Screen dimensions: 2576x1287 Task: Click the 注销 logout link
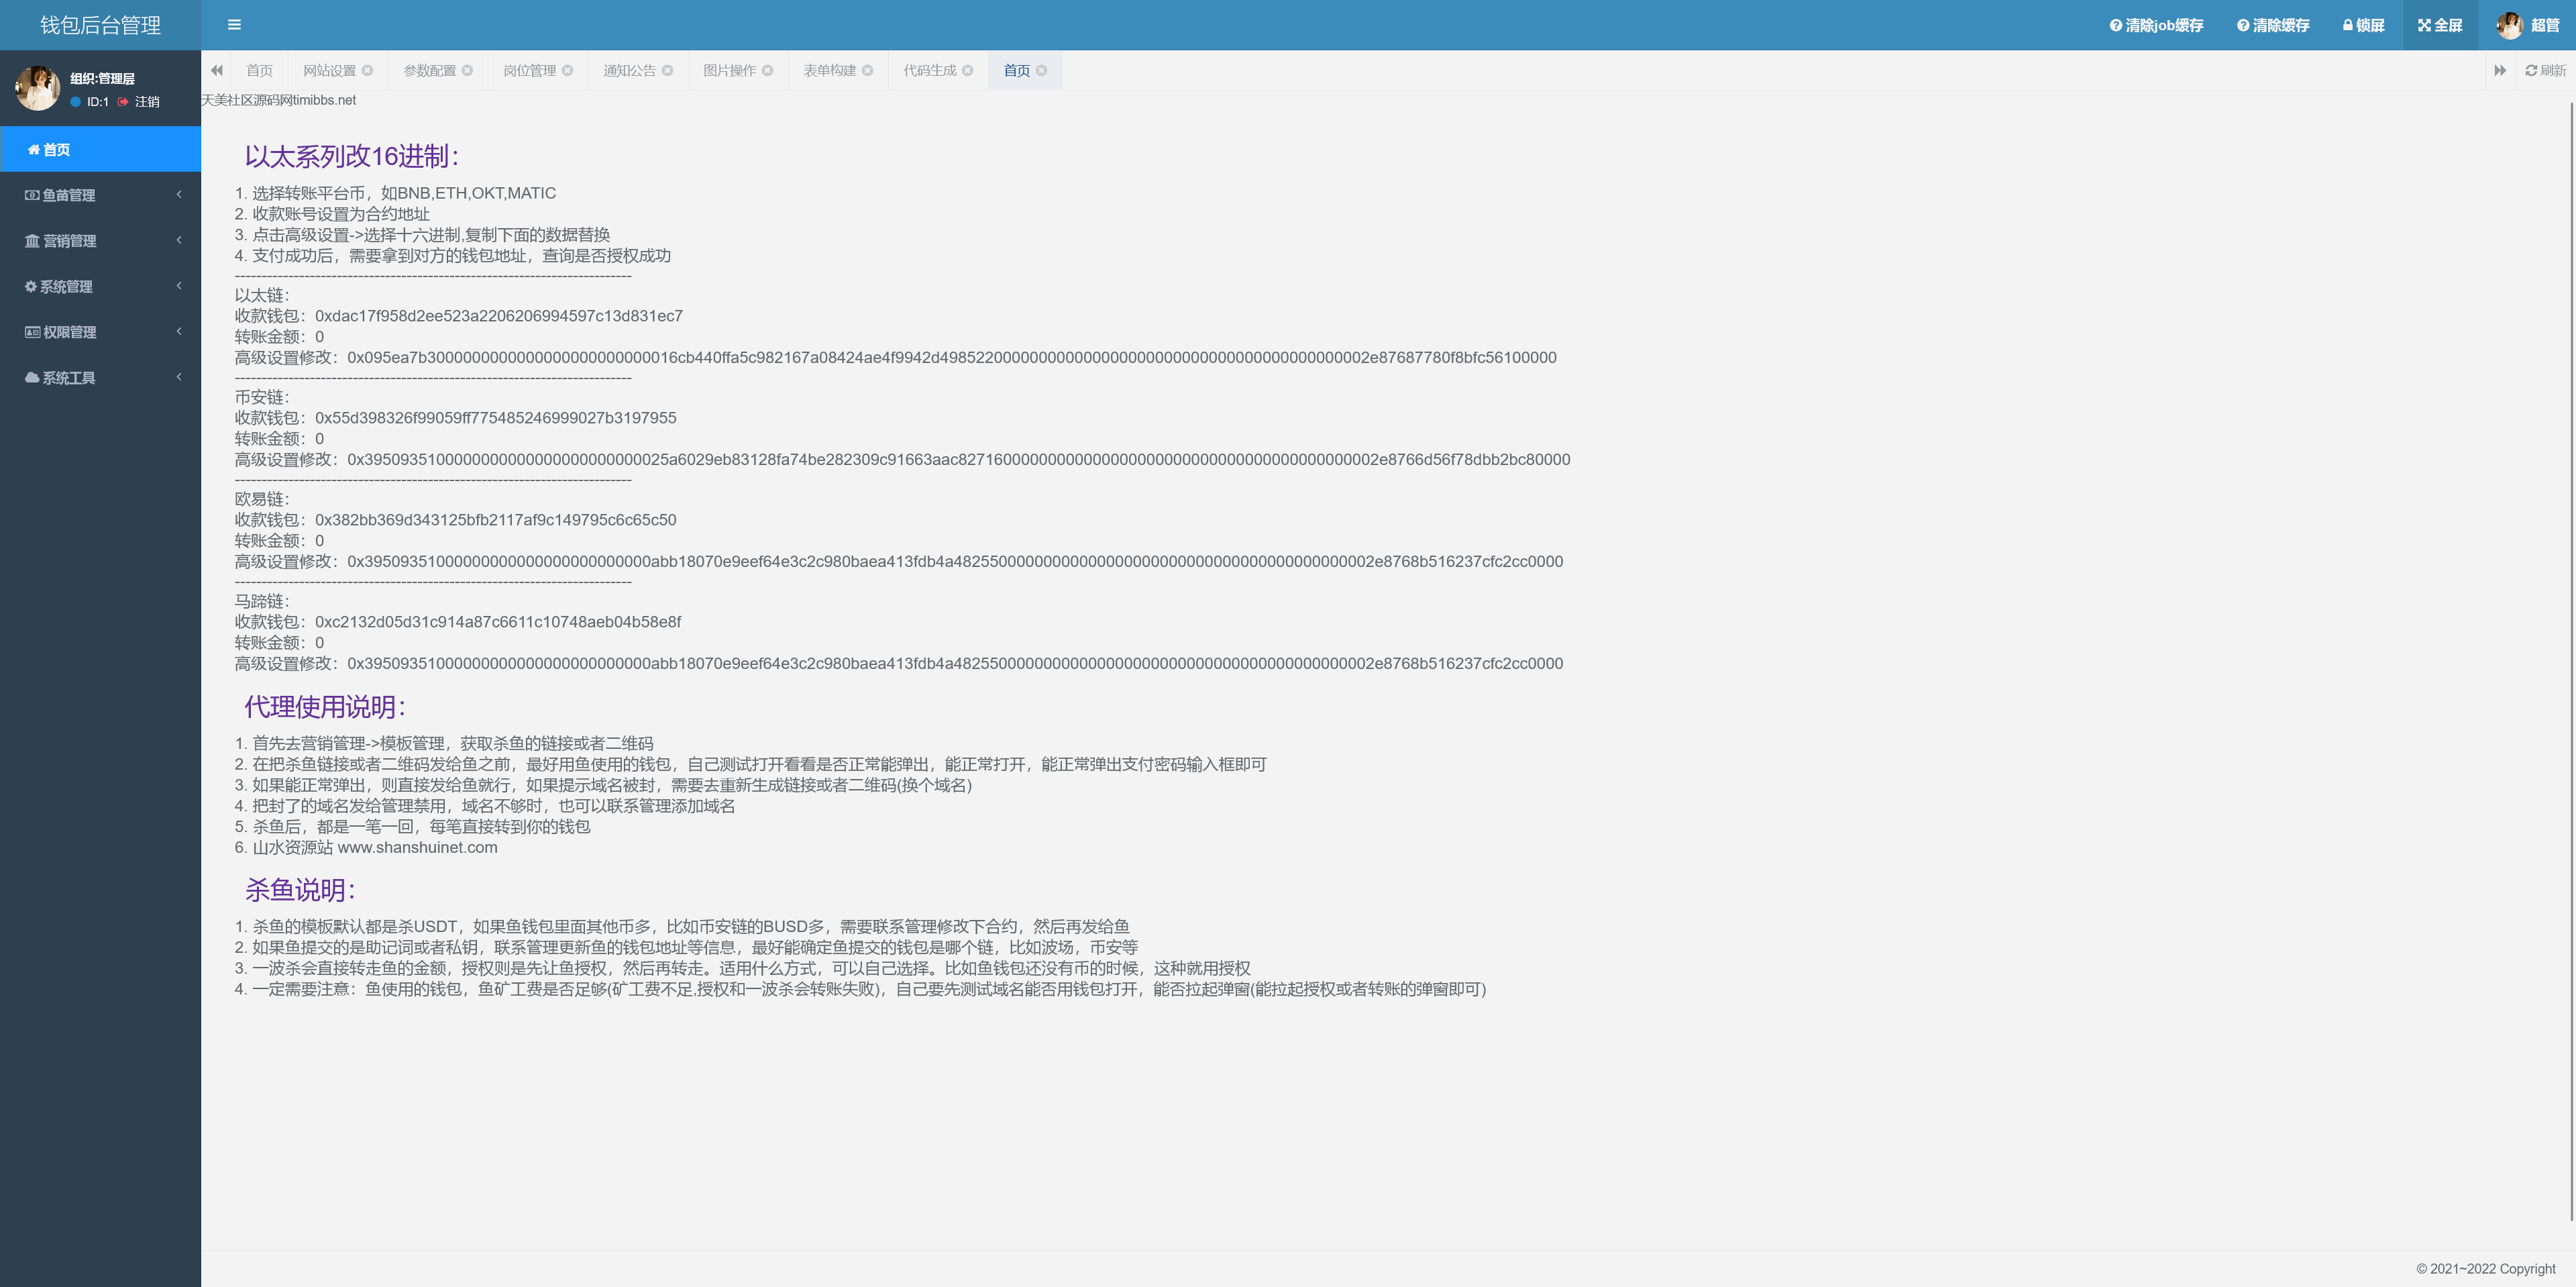(146, 102)
